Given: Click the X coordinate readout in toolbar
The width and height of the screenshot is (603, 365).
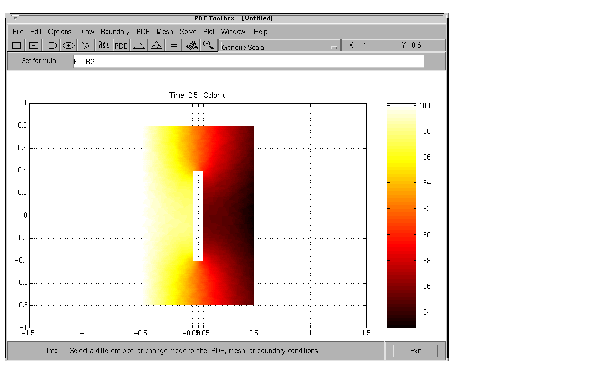Looking at the screenshot, I should click(358, 45).
